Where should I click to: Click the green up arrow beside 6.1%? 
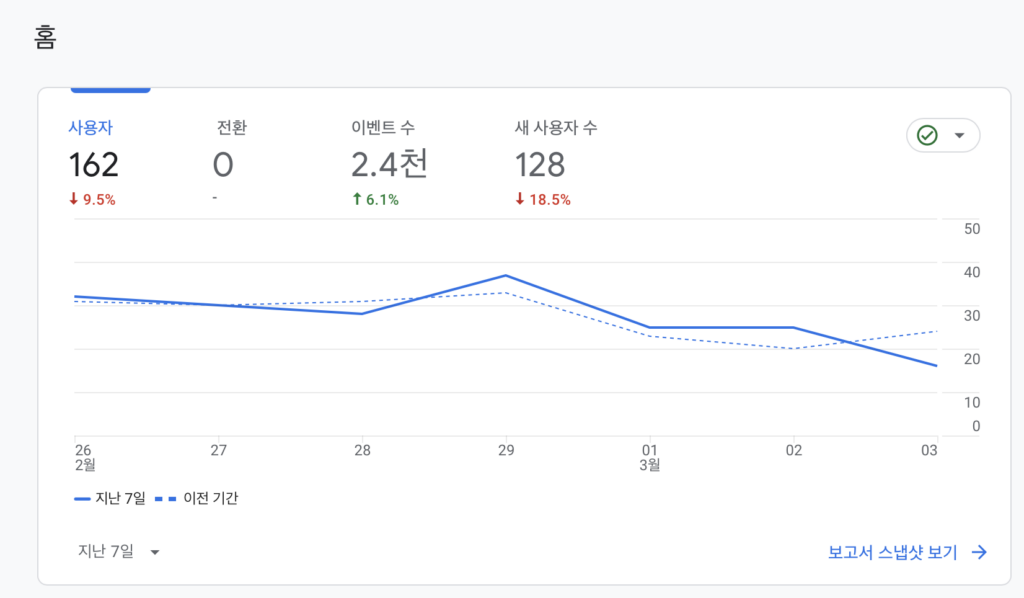(356, 199)
